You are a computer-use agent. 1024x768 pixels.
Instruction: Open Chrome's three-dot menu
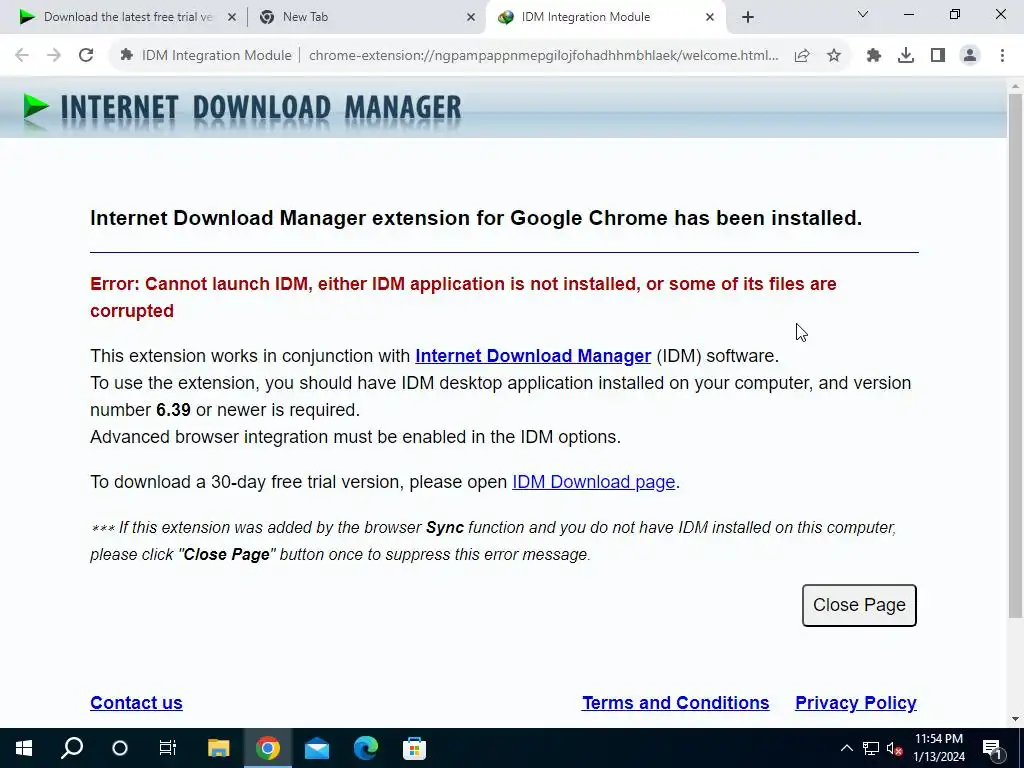1002,56
